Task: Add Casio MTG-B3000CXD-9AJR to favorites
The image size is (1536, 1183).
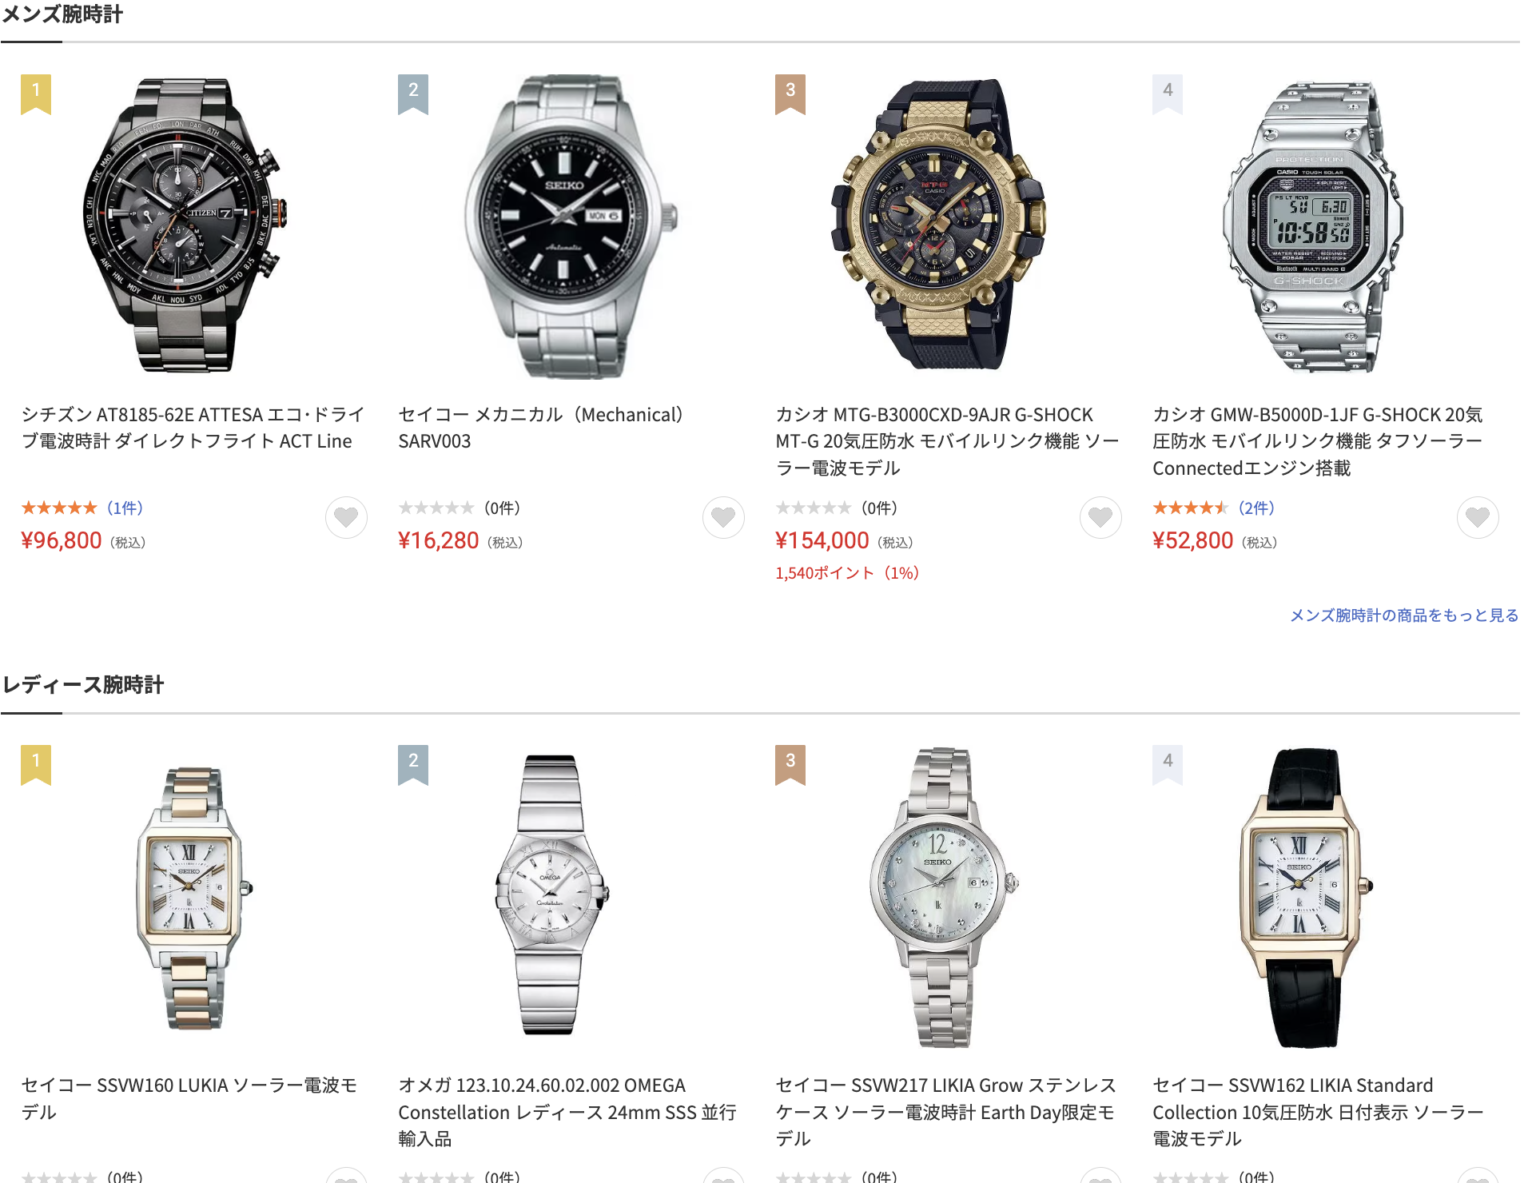Action: pos(1100,517)
